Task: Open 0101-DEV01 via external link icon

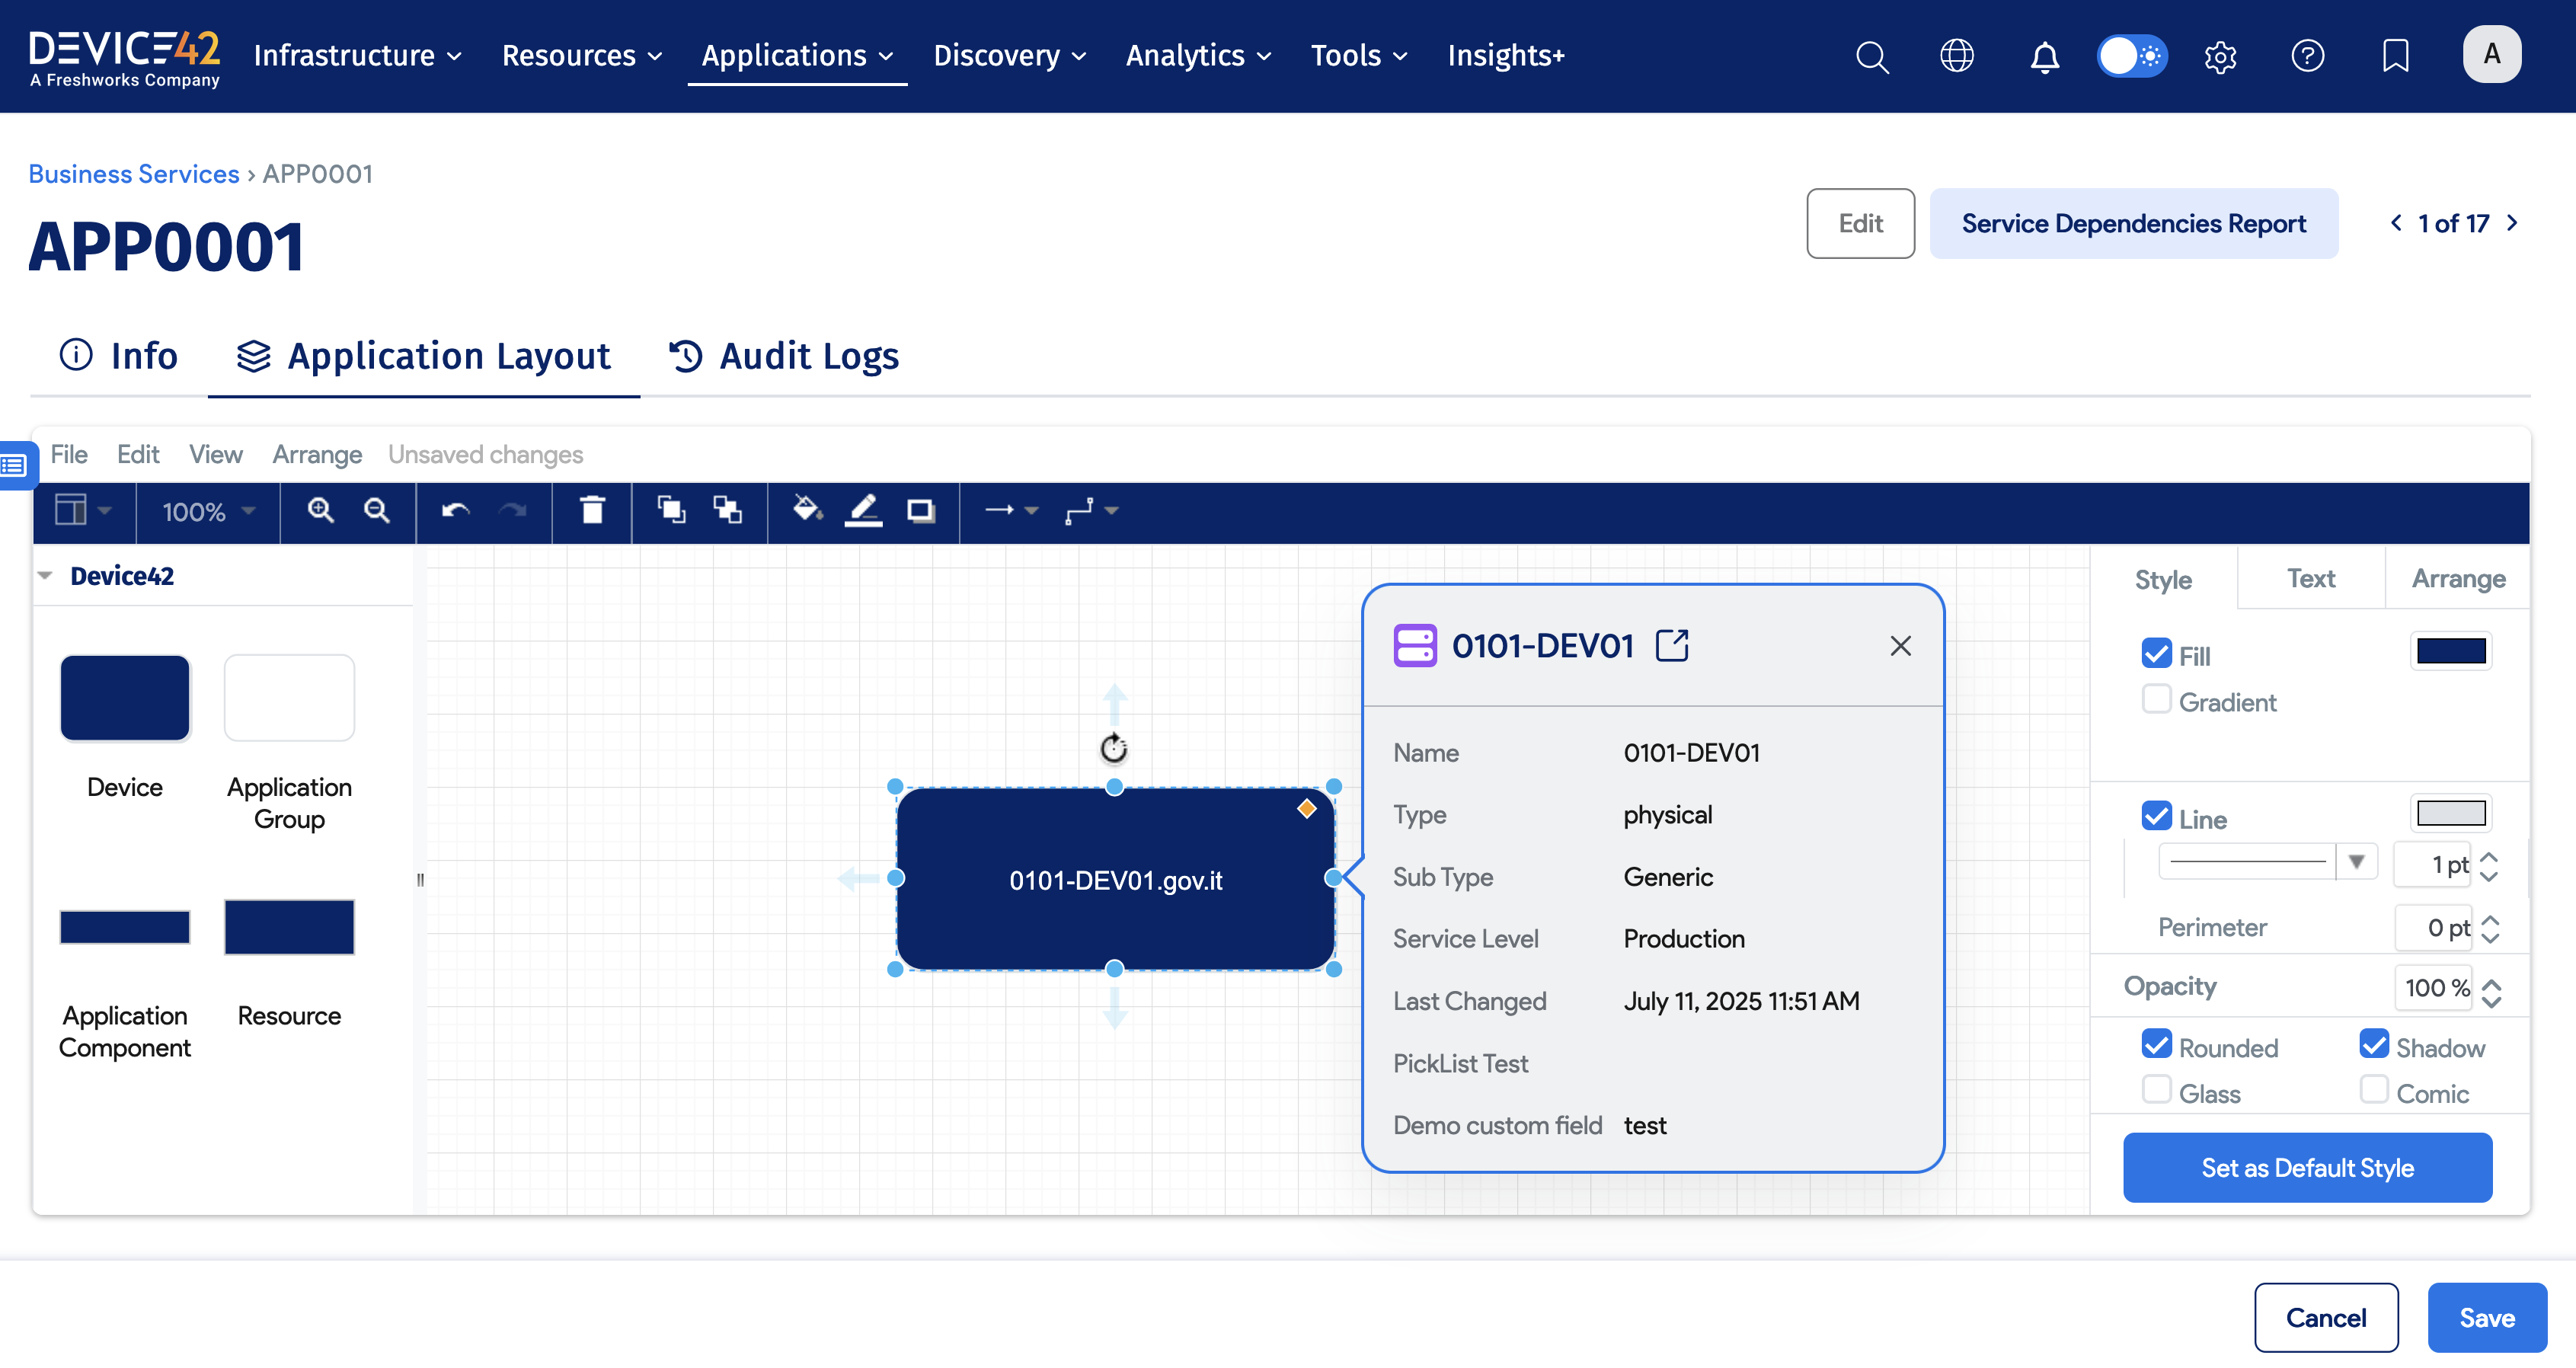Action: click(1673, 645)
